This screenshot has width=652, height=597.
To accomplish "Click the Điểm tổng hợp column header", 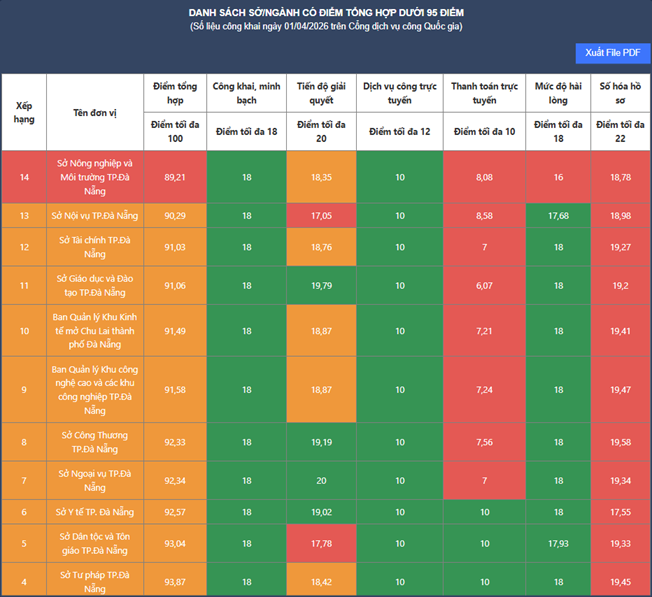I will tap(175, 93).
